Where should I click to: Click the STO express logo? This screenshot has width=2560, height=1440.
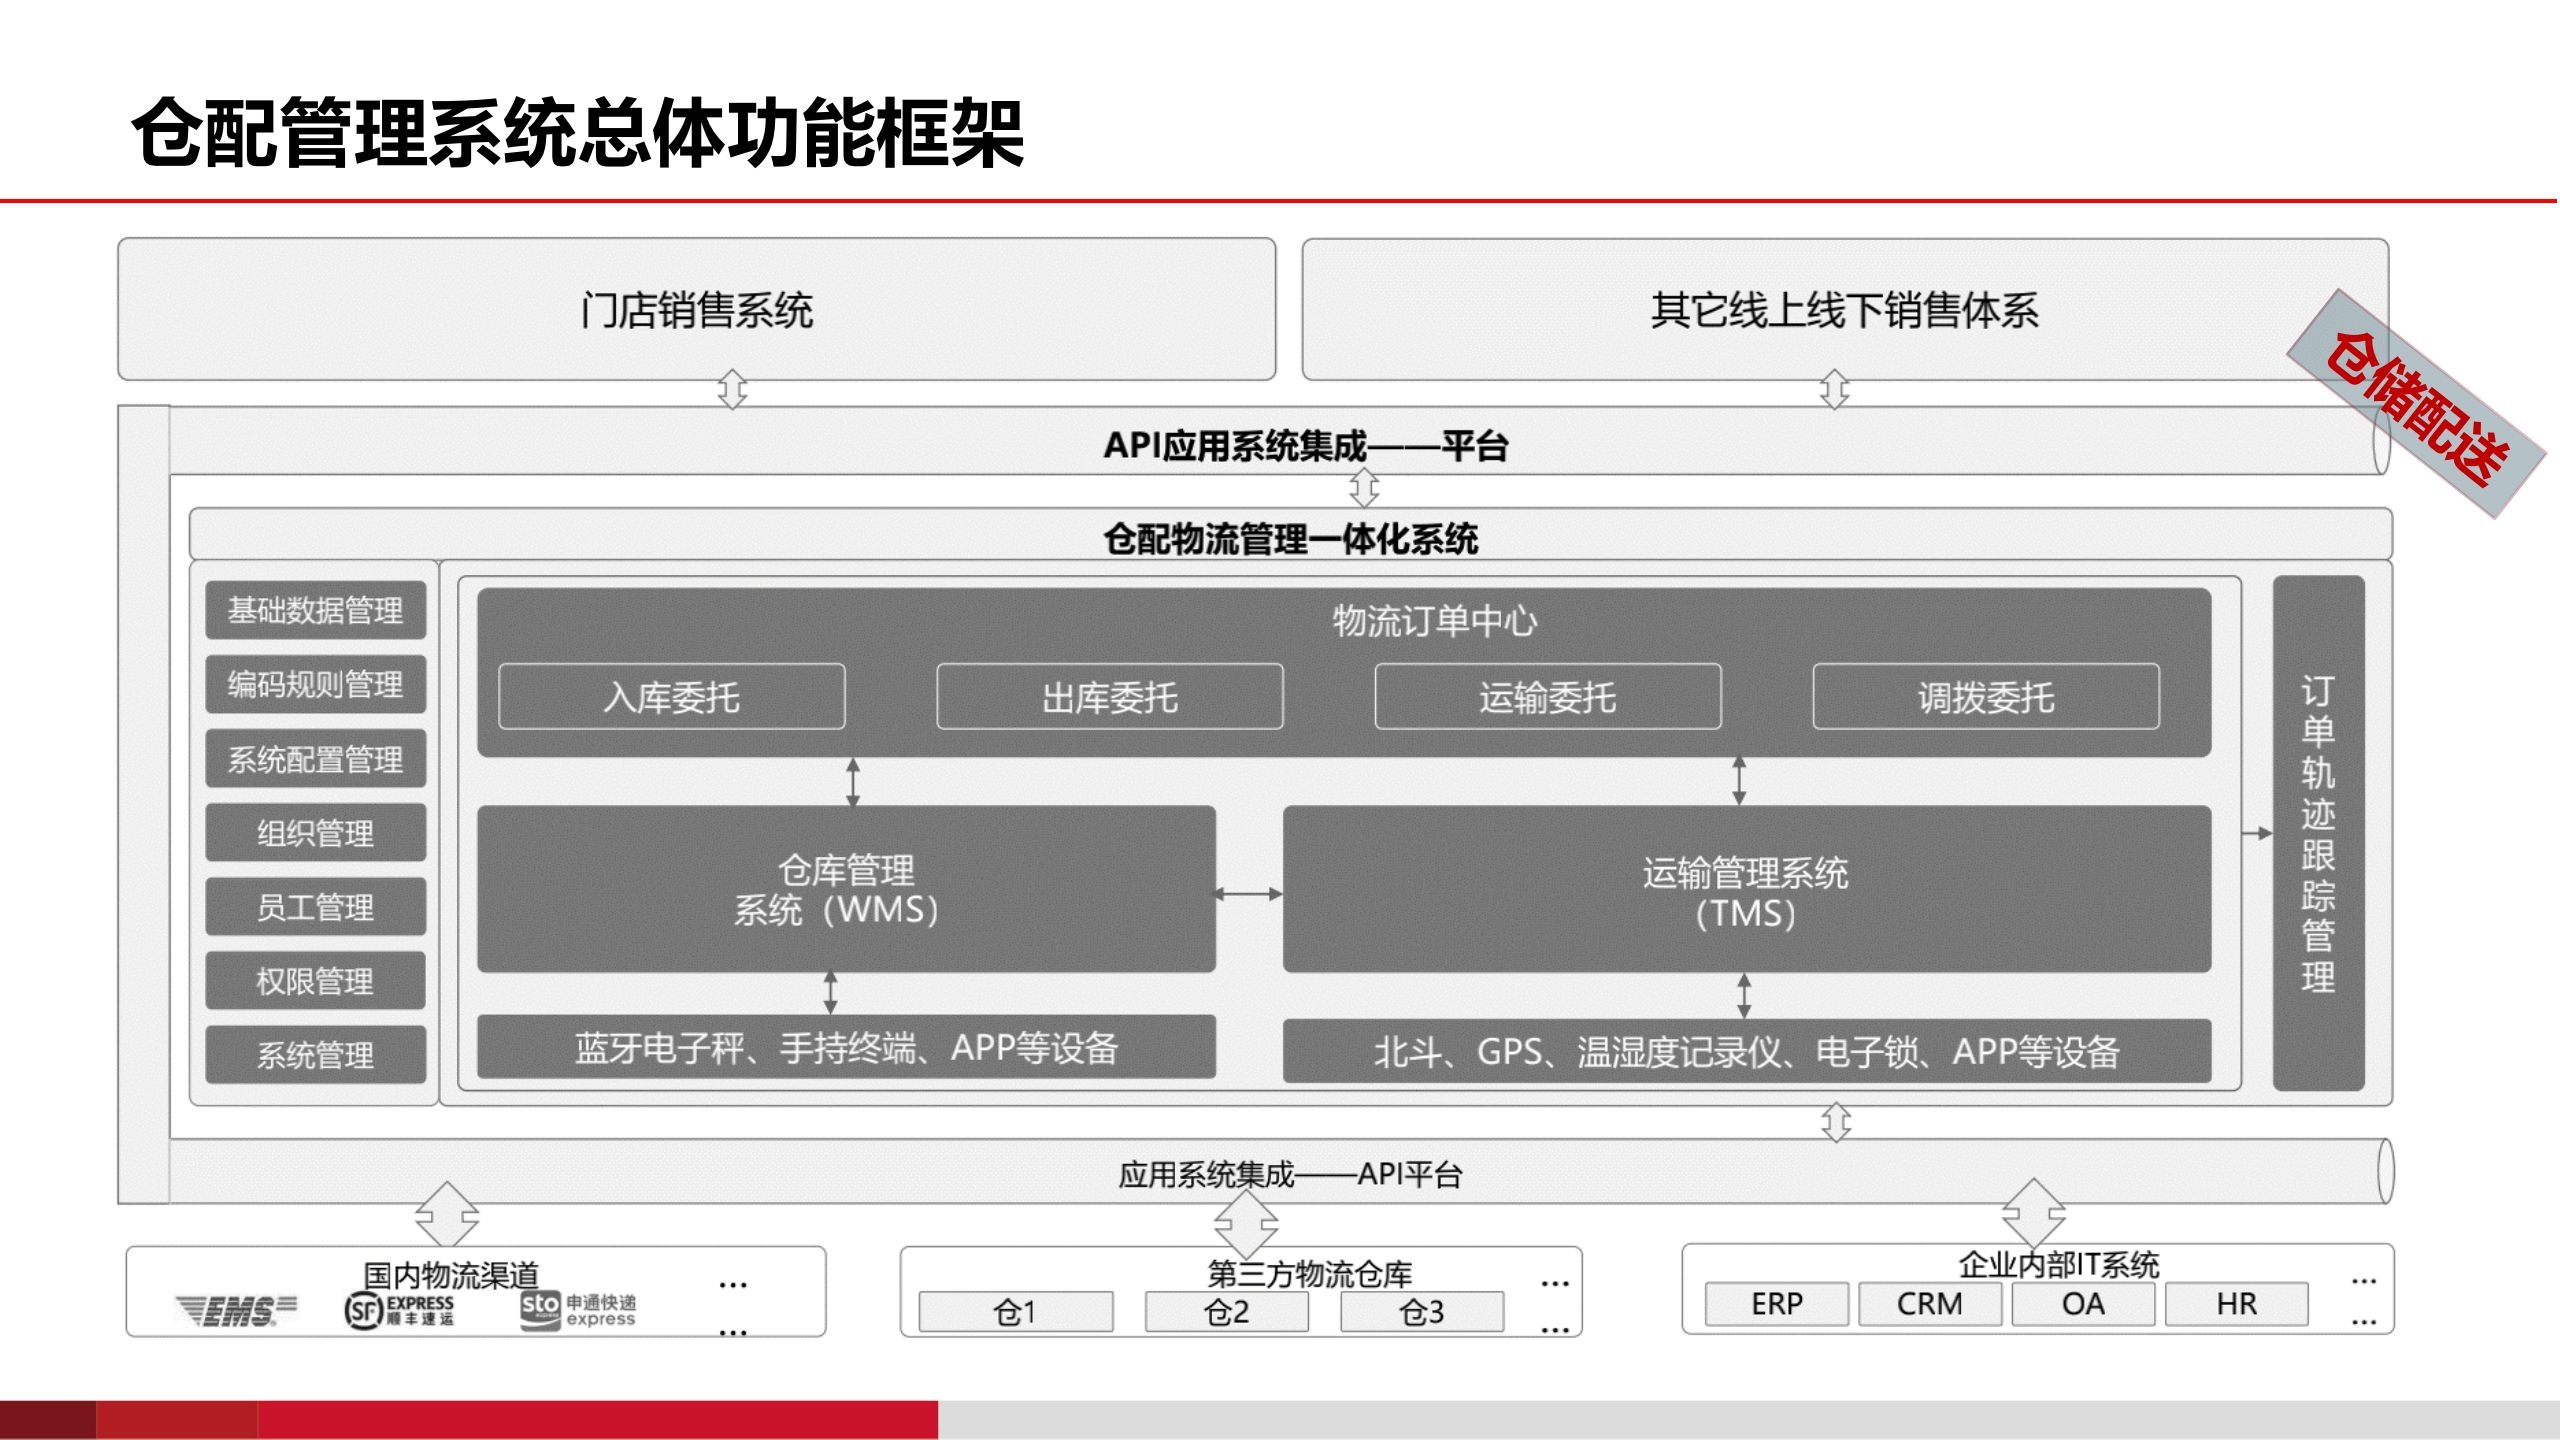point(578,1310)
